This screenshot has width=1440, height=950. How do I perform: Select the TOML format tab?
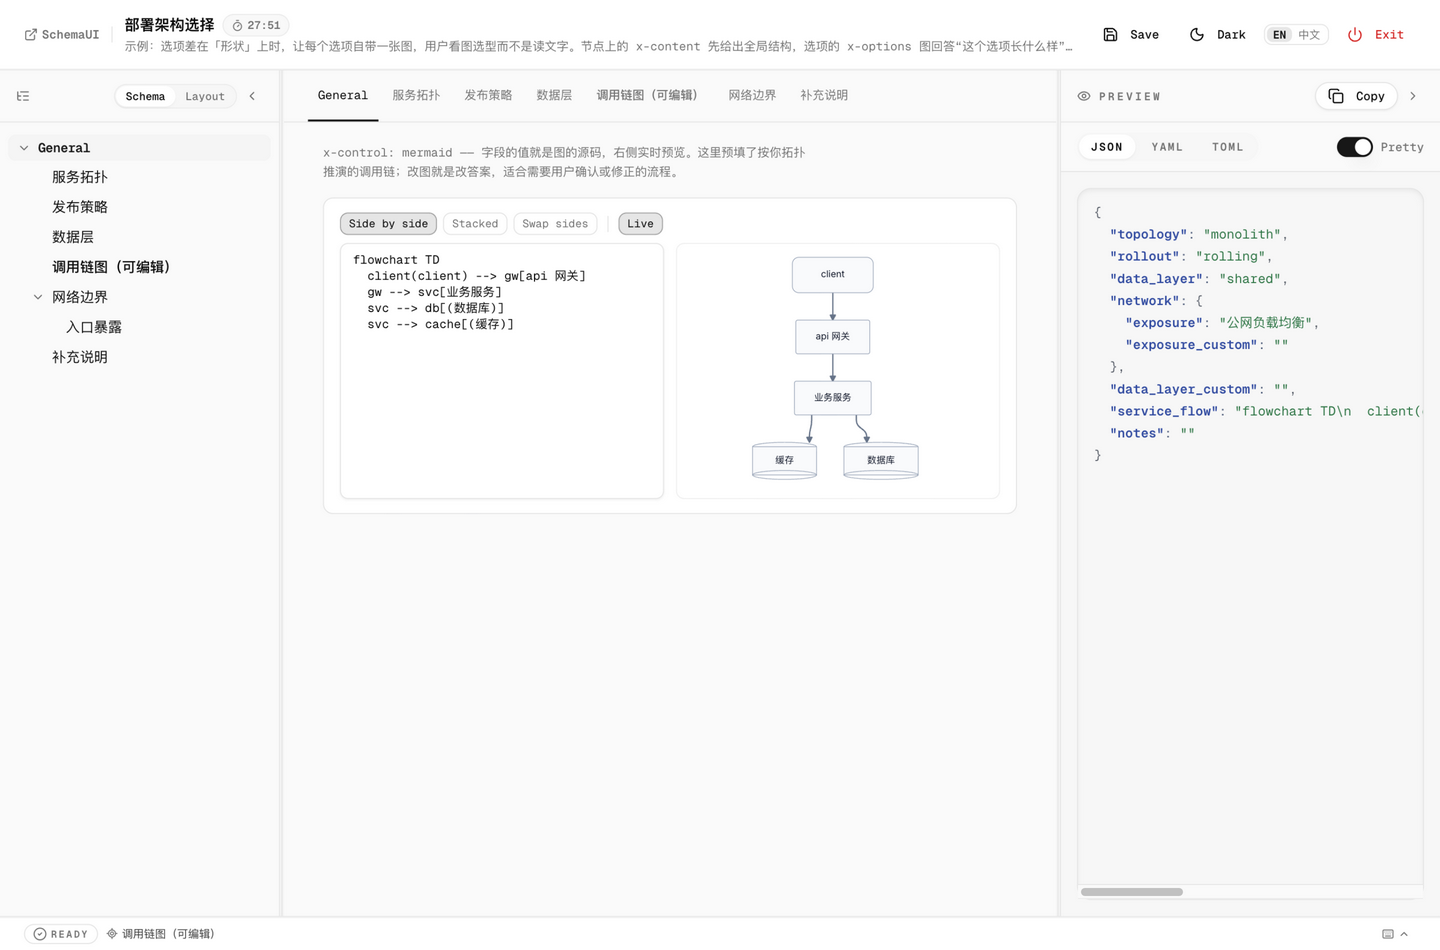pos(1228,147)
